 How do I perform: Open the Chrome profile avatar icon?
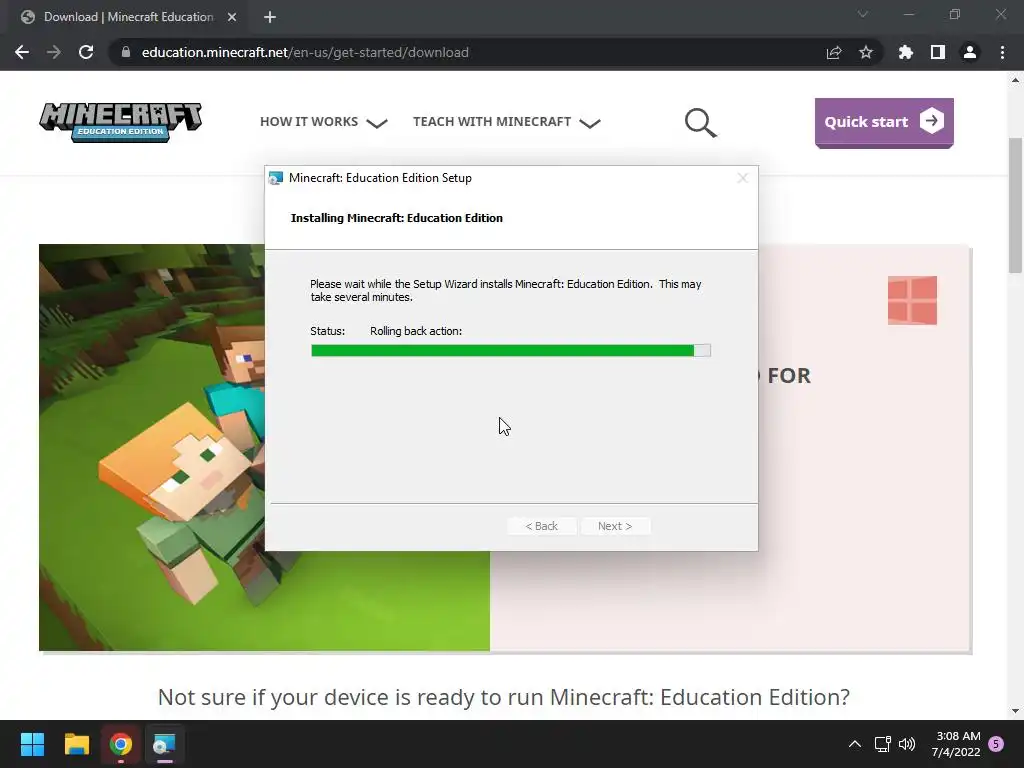click(970, 52)
